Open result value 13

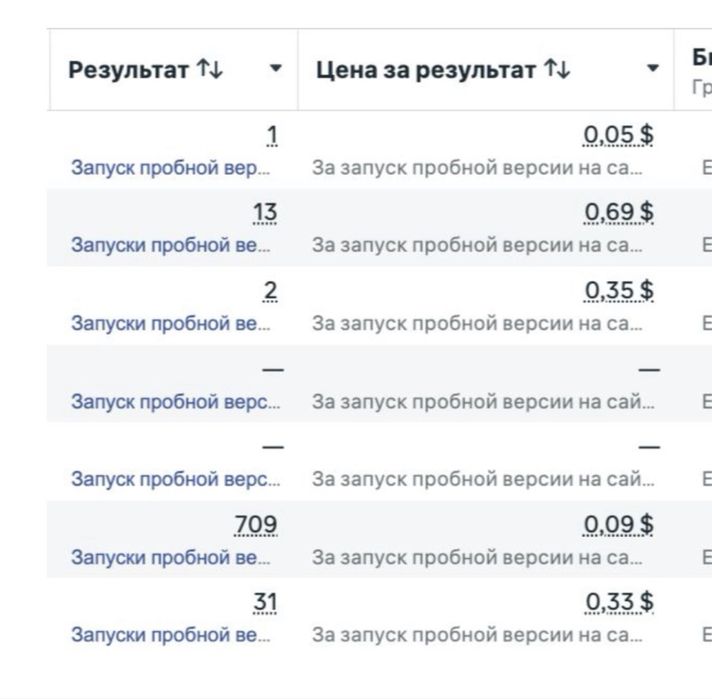265,213
